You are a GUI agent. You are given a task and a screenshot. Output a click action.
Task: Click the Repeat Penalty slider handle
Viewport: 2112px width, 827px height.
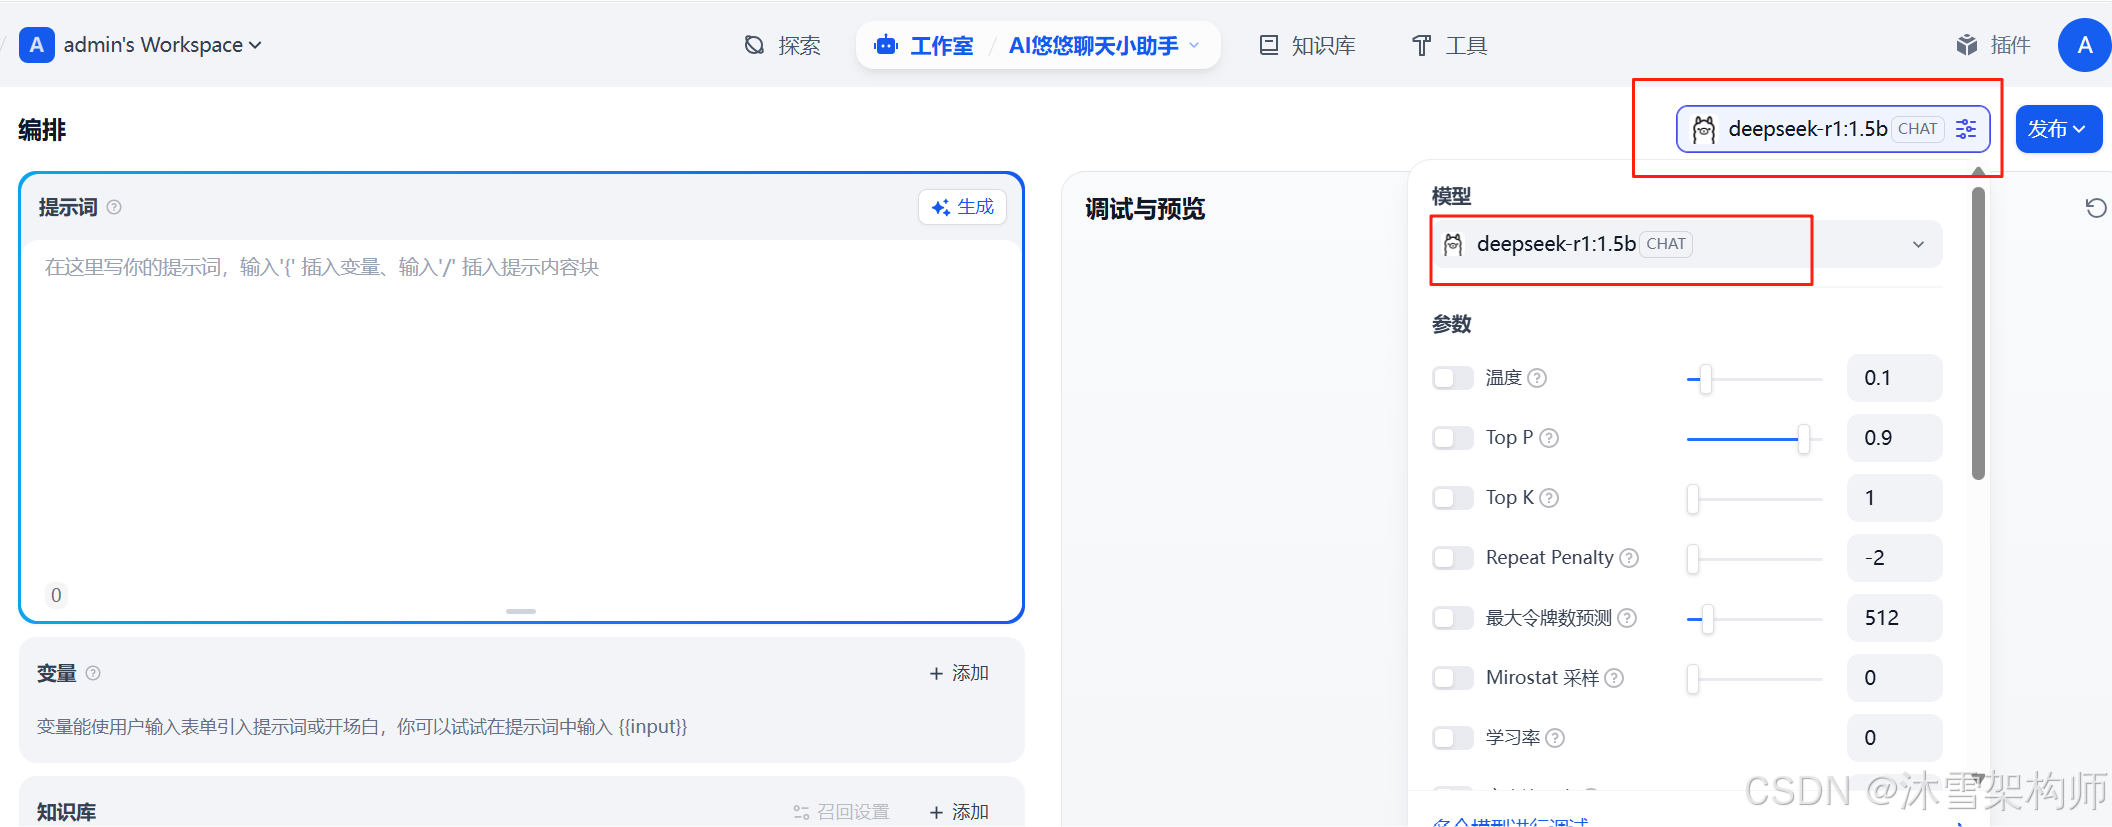tap(1693, 559)
